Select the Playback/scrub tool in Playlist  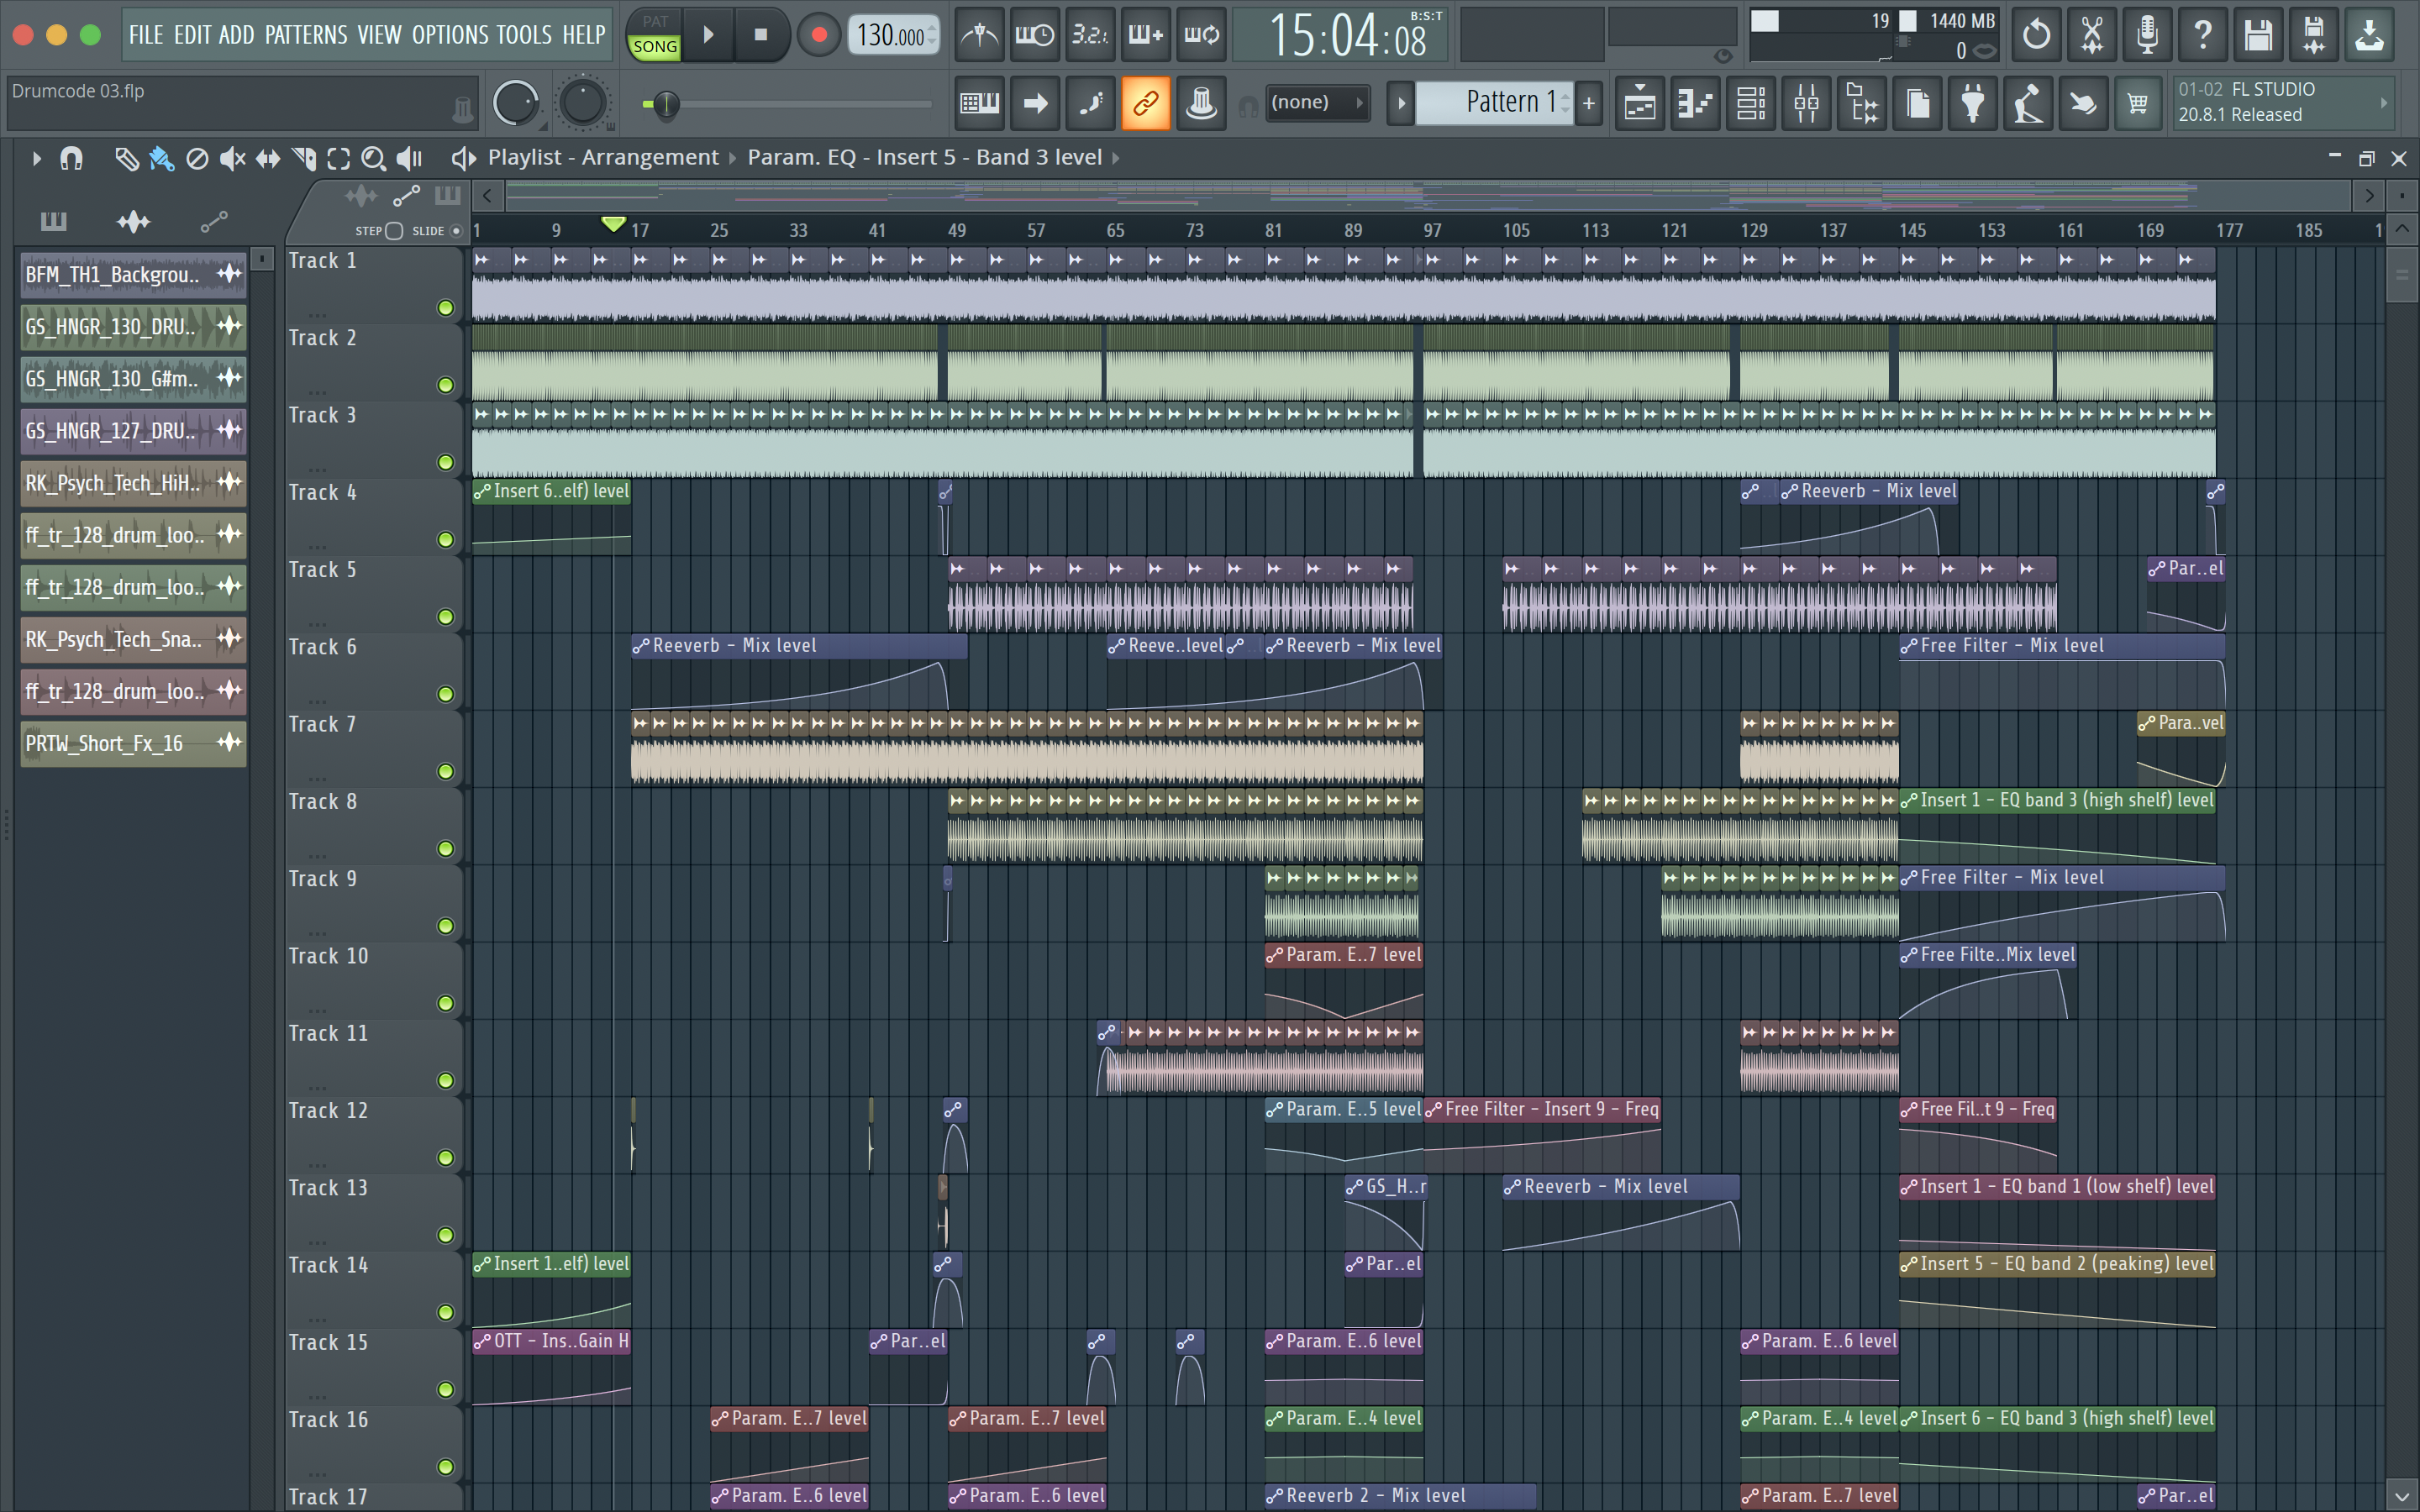point(410,158)
